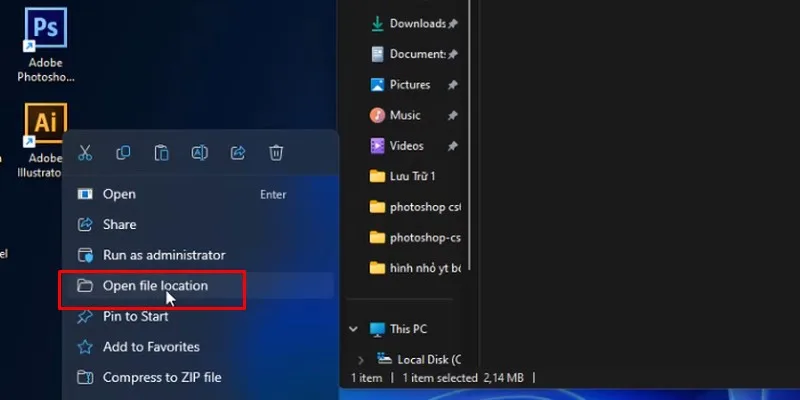Click the Delete trash can icon
800x400 pixels.
click(276, 153)
